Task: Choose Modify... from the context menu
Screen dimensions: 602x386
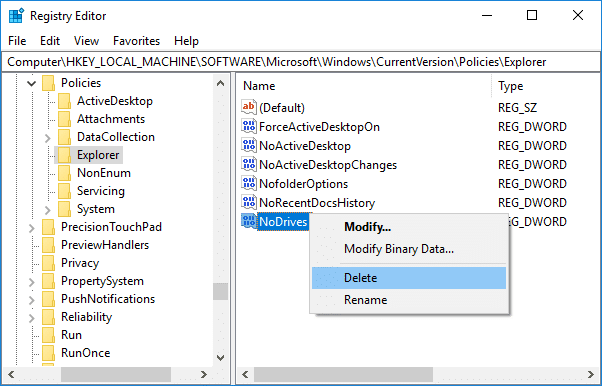Action: (409, 227)
